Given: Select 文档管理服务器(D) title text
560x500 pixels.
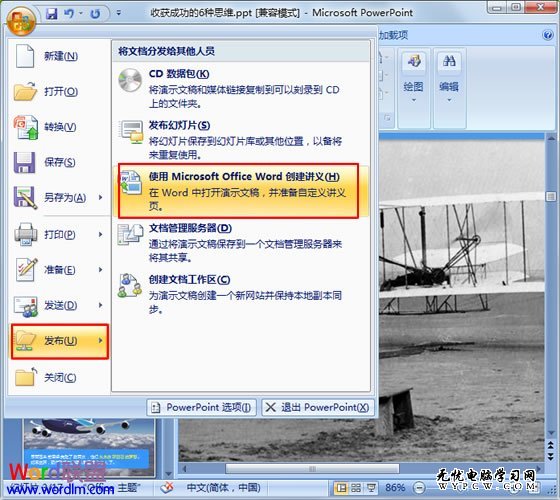Looking at the screenshot, I should pos(190,228).
